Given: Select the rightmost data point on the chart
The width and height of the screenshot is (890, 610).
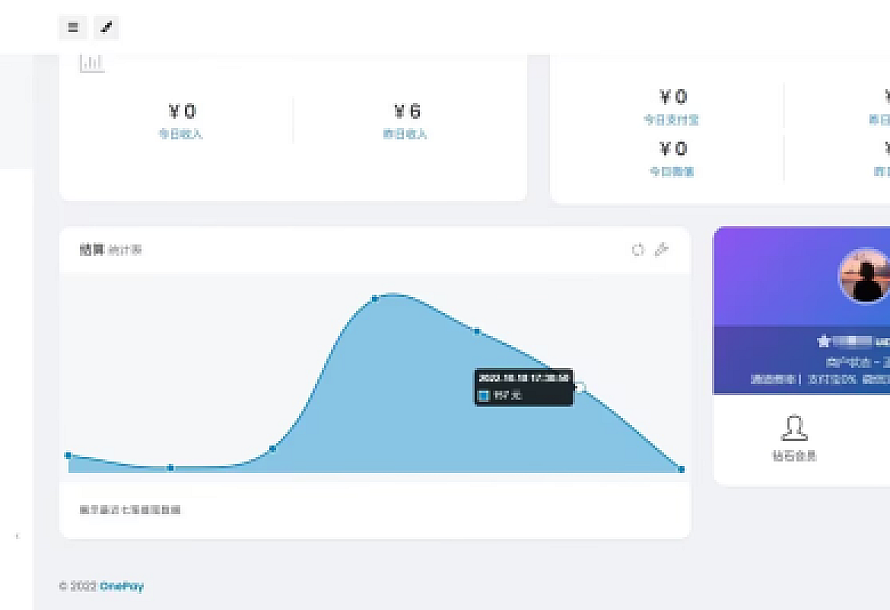Looking at the screenshot, I should (x=681, y=468).
